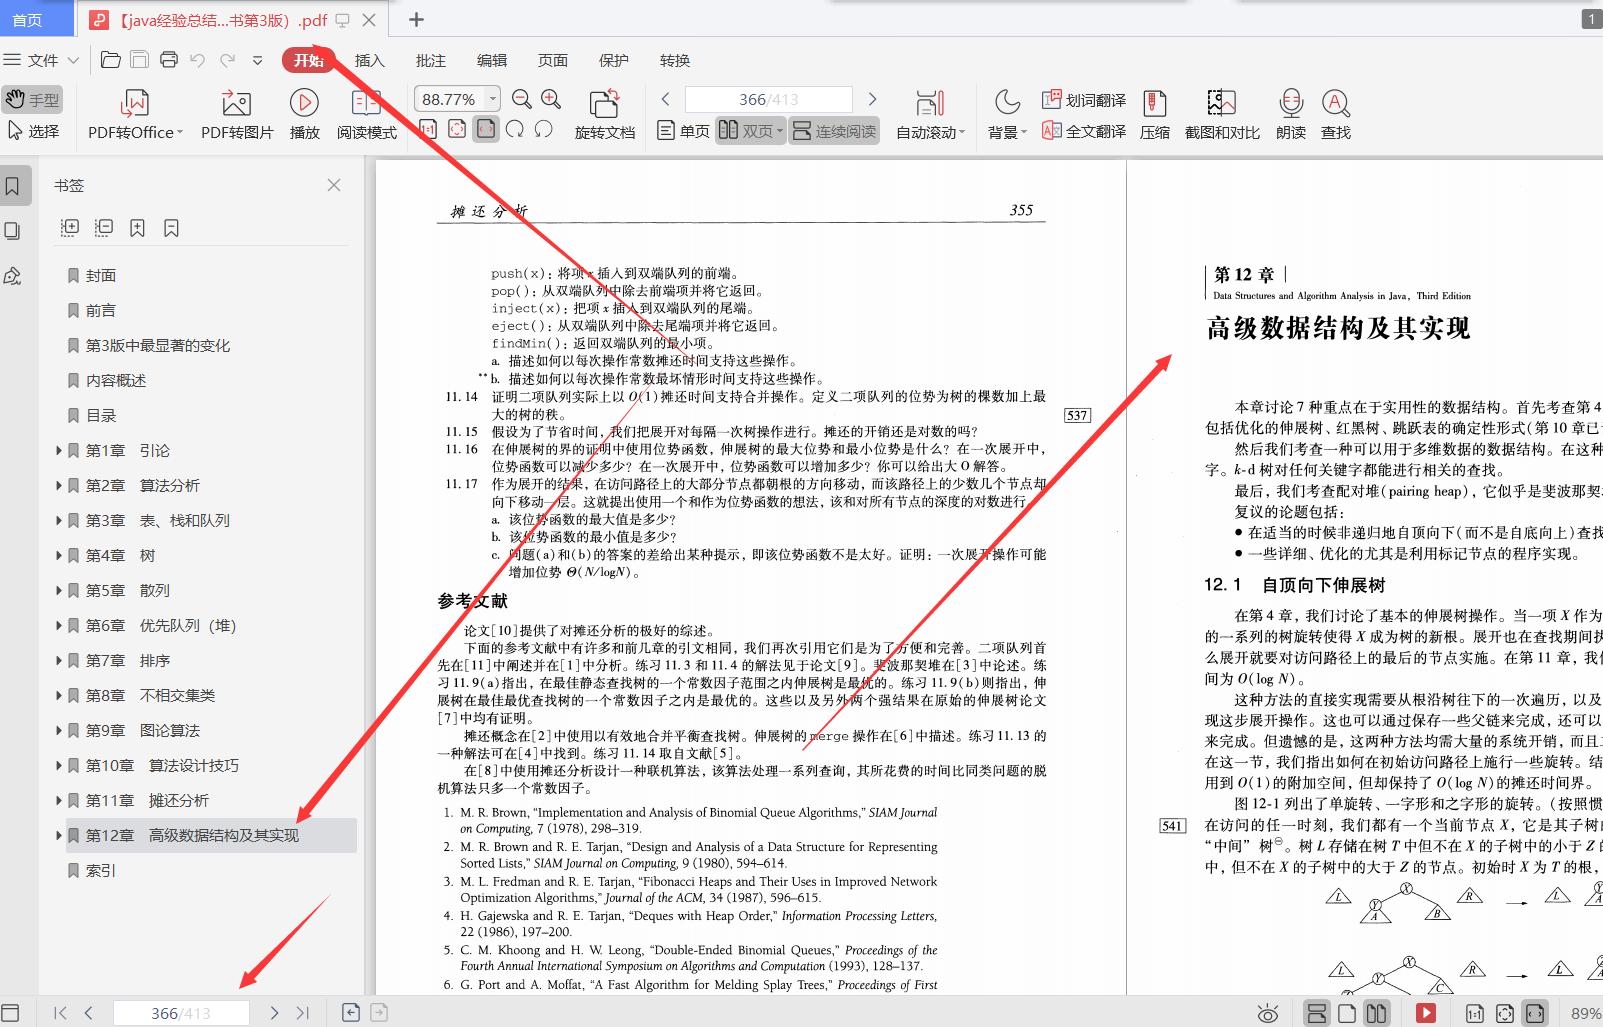Activate the 旋转文档 rotate document tool
Screen dimensions: 1603x1027
click(x=604, y=113)
